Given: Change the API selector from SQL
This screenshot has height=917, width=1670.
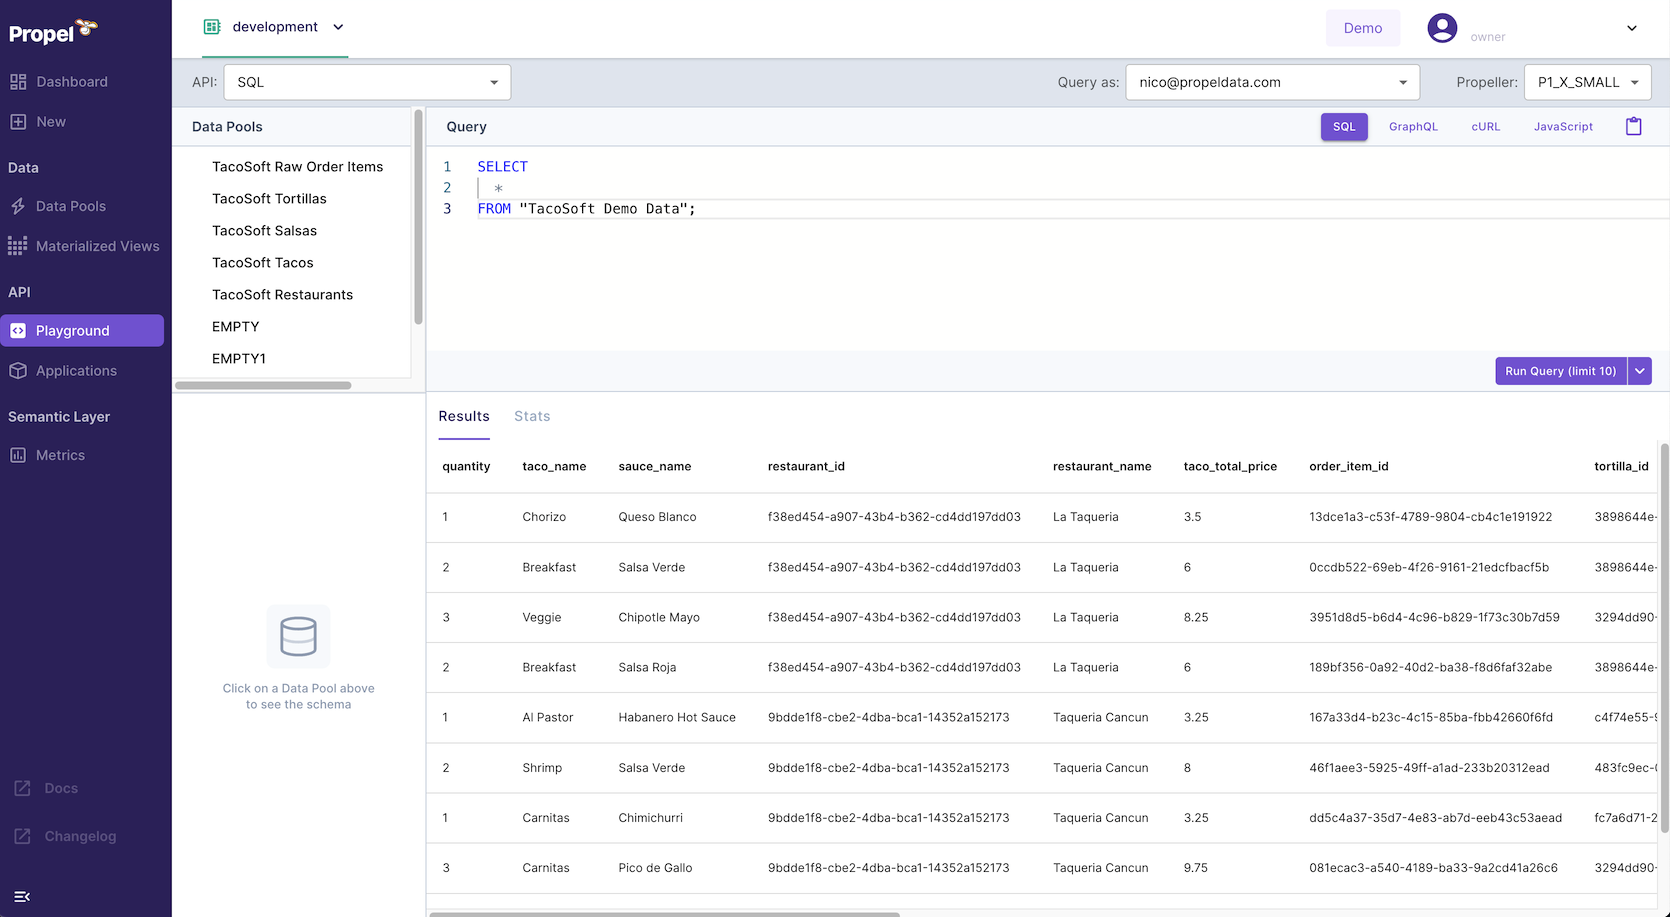Looking at the screenshot, I should click(366, 81).
